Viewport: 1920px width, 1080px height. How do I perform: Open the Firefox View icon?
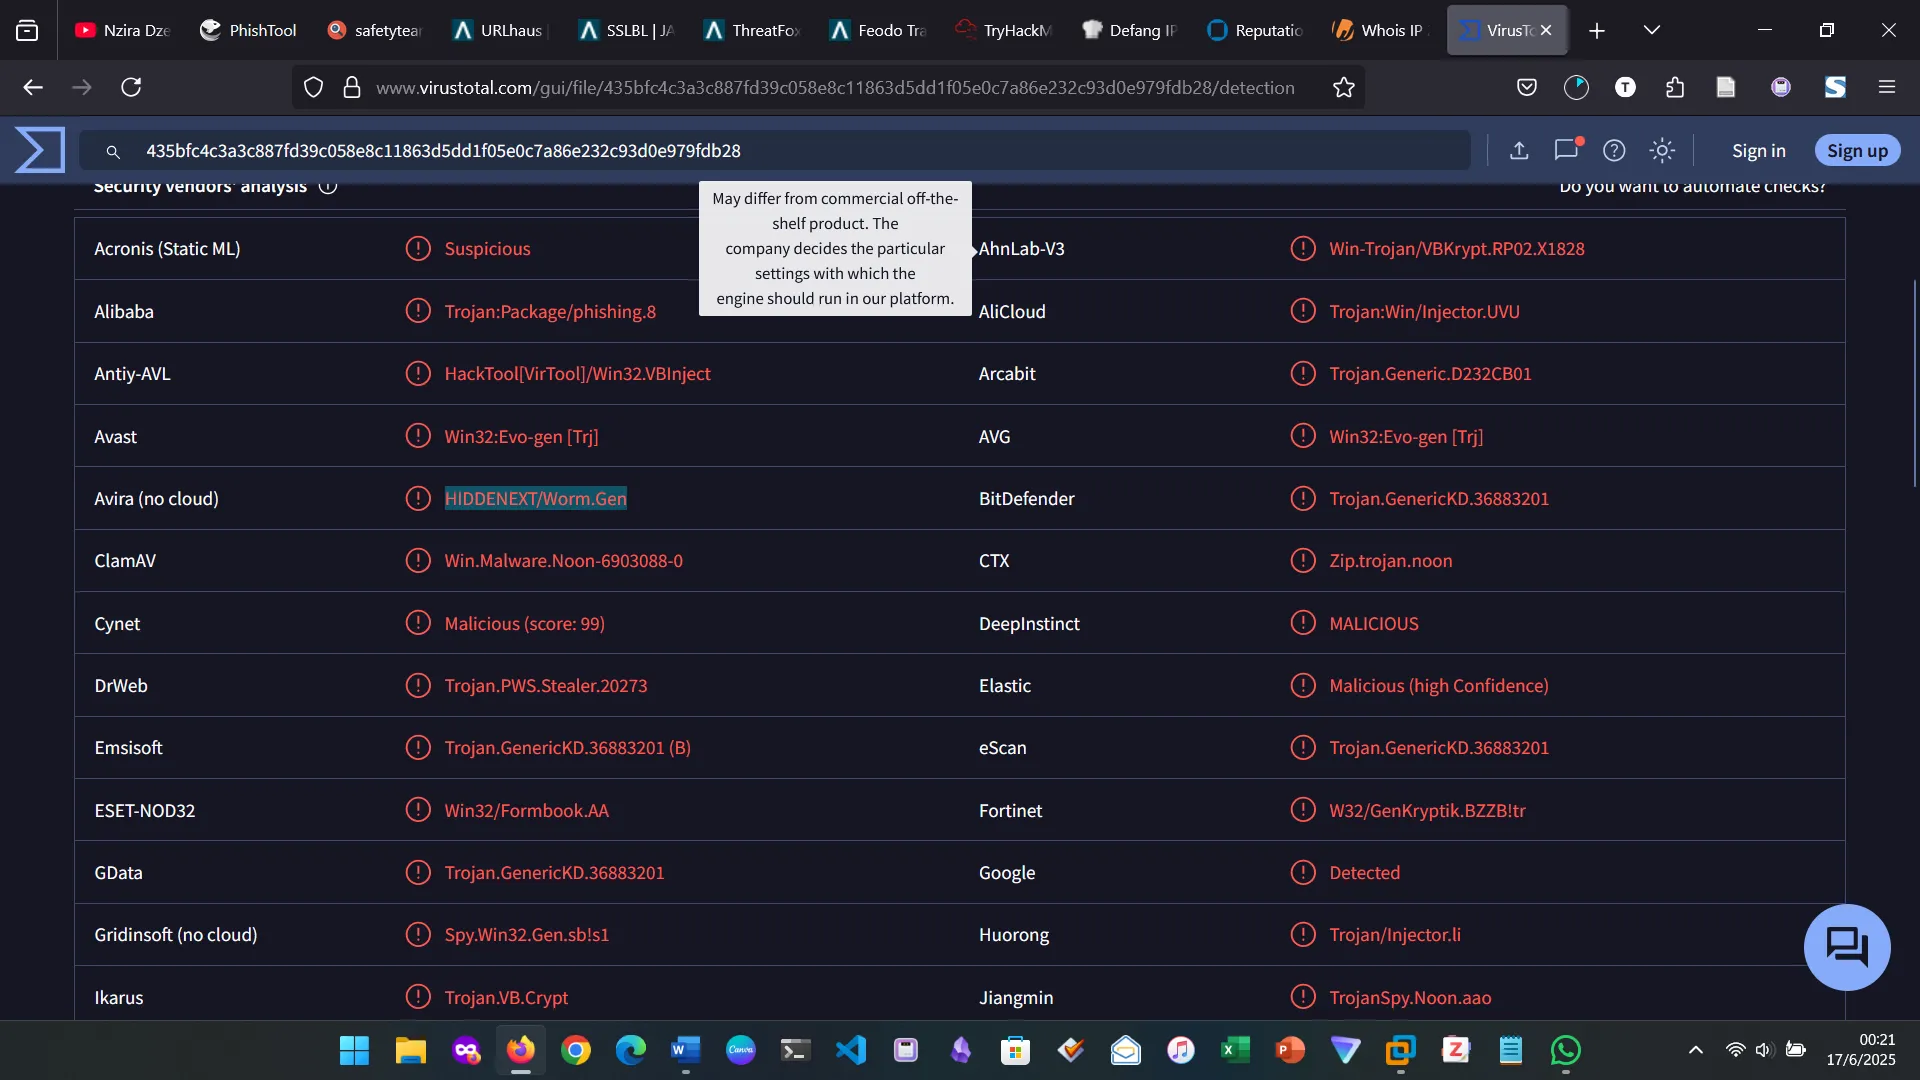pos(27,31)
